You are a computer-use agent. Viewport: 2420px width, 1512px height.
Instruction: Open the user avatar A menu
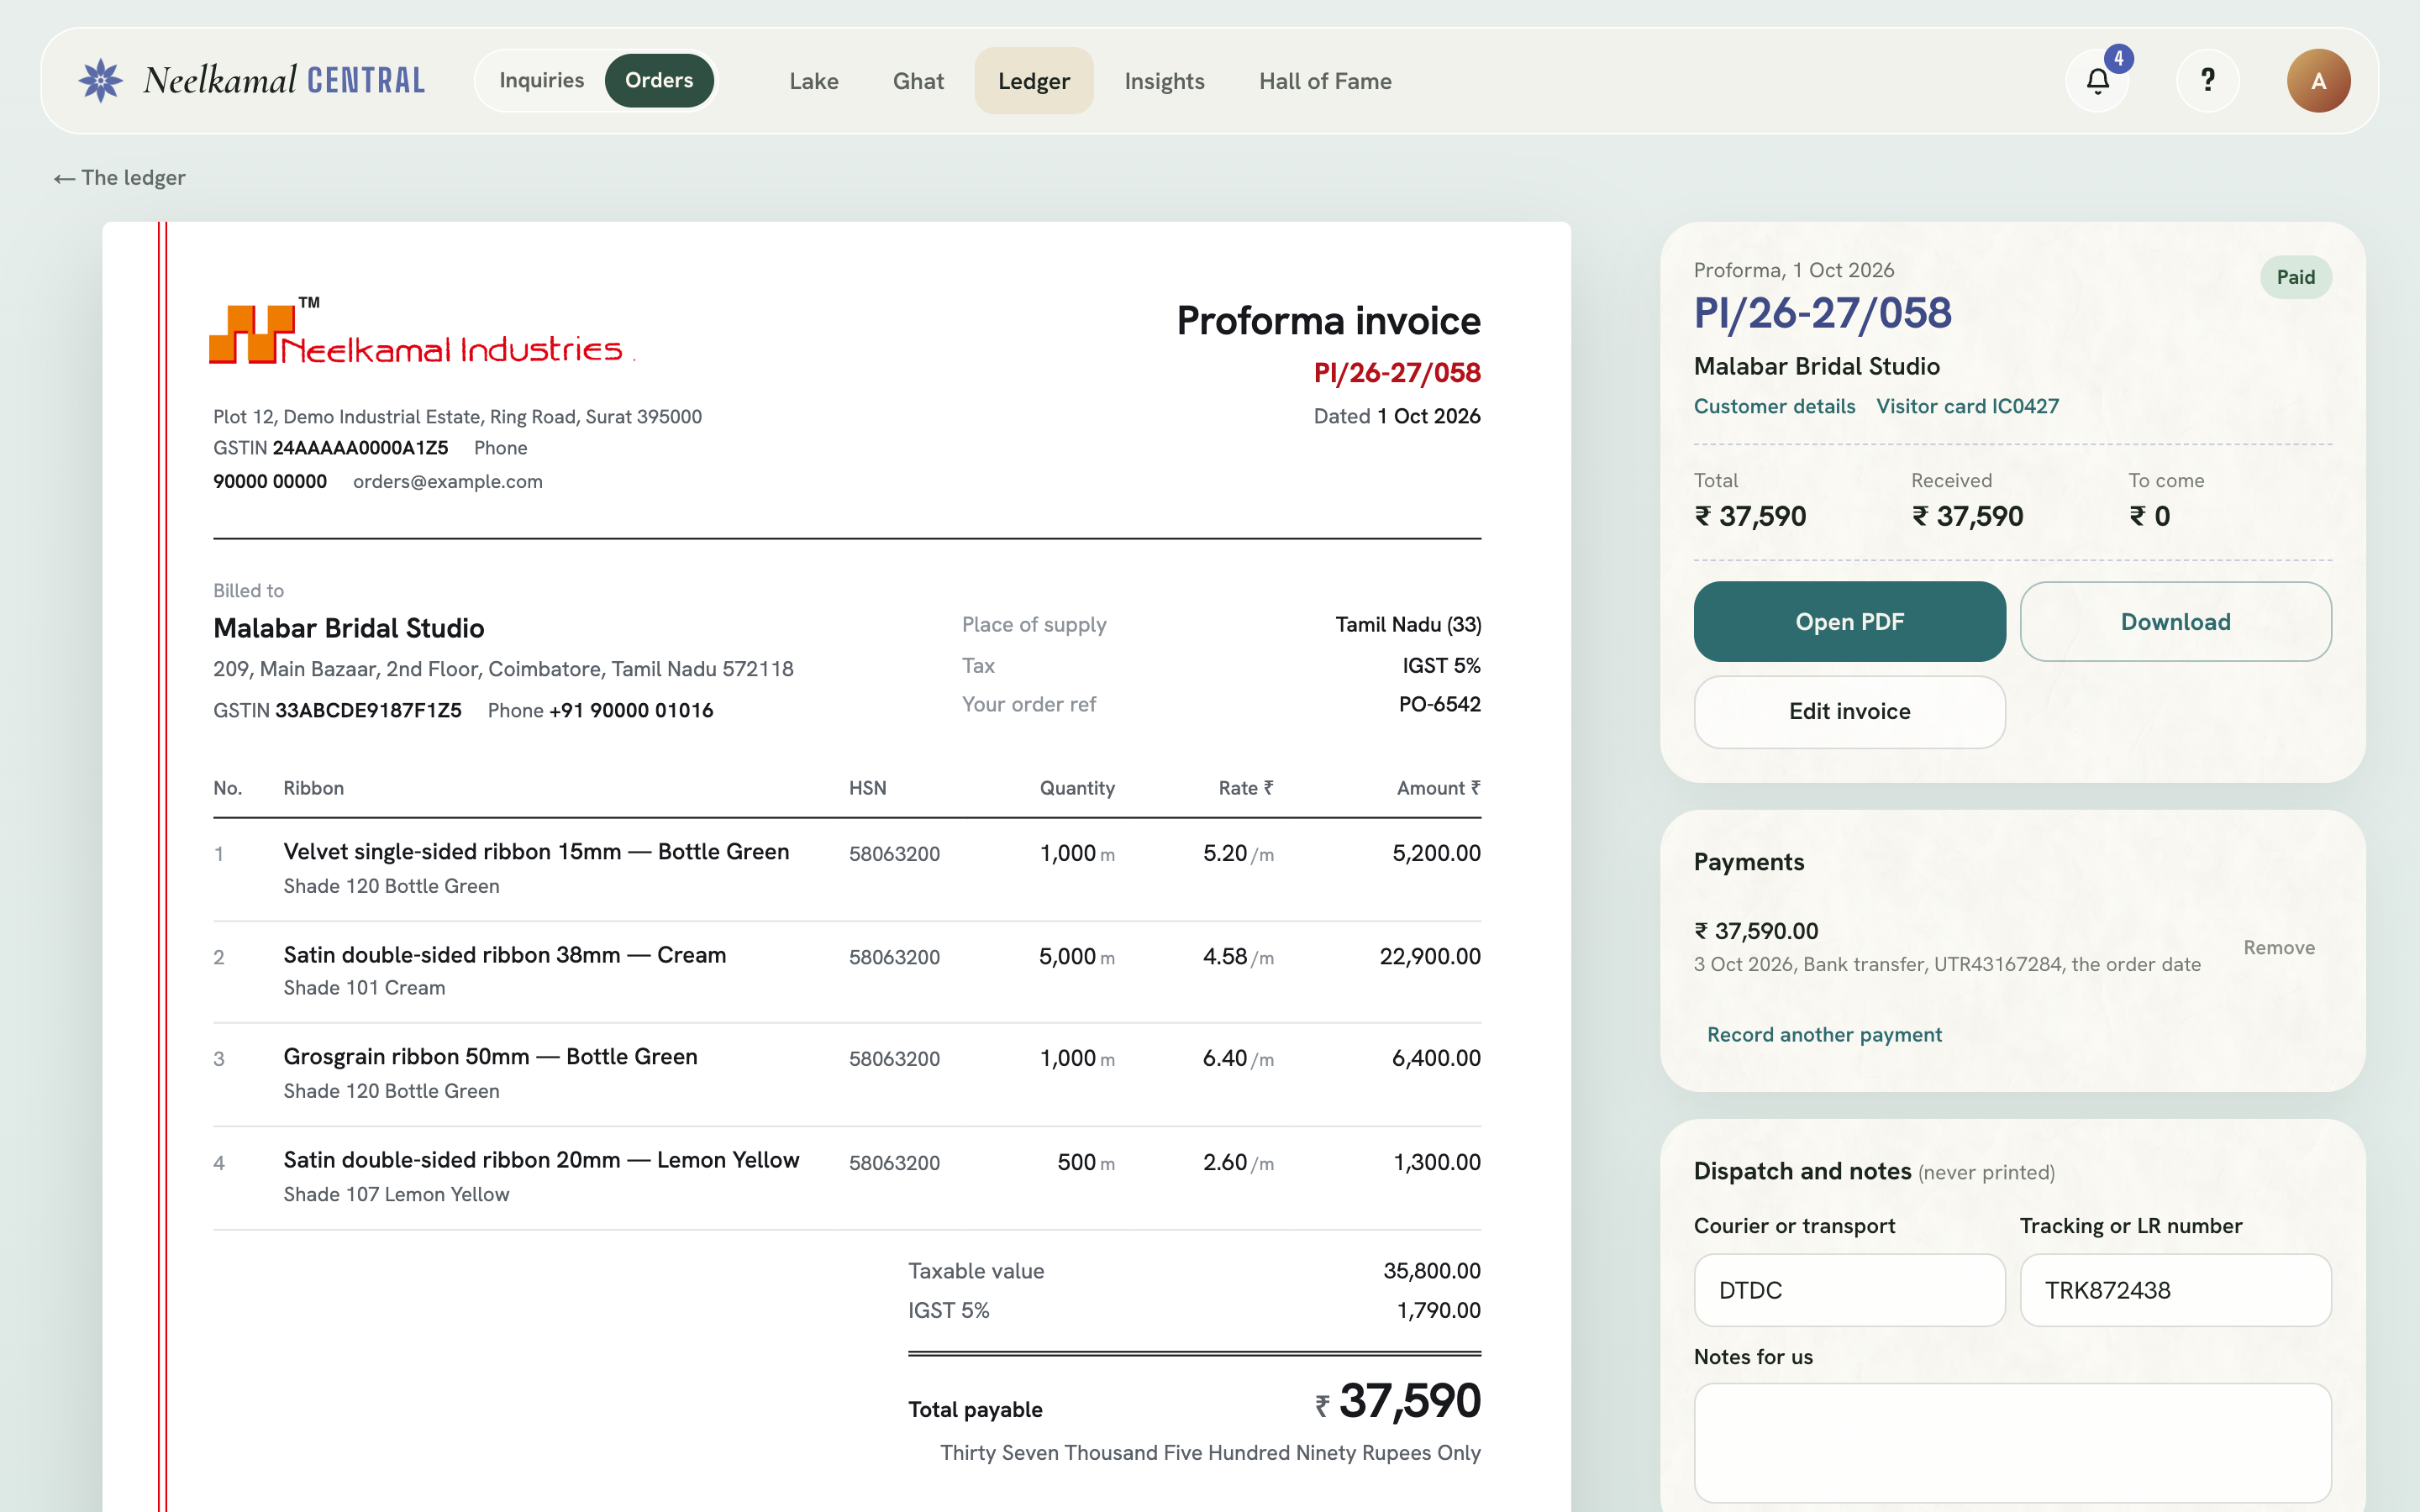(x=2318, y=81)
